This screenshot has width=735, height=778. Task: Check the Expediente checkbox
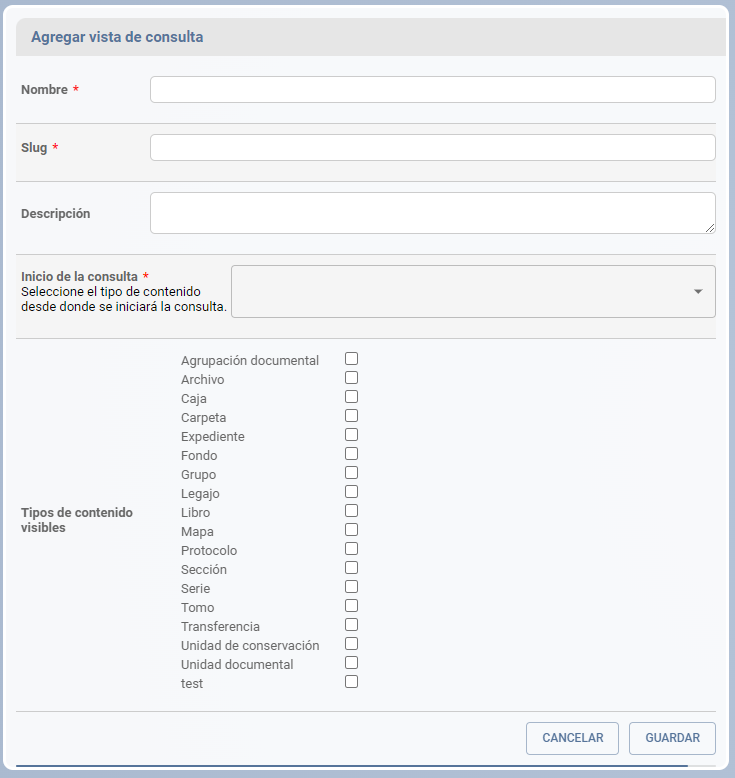pos(351,435)
